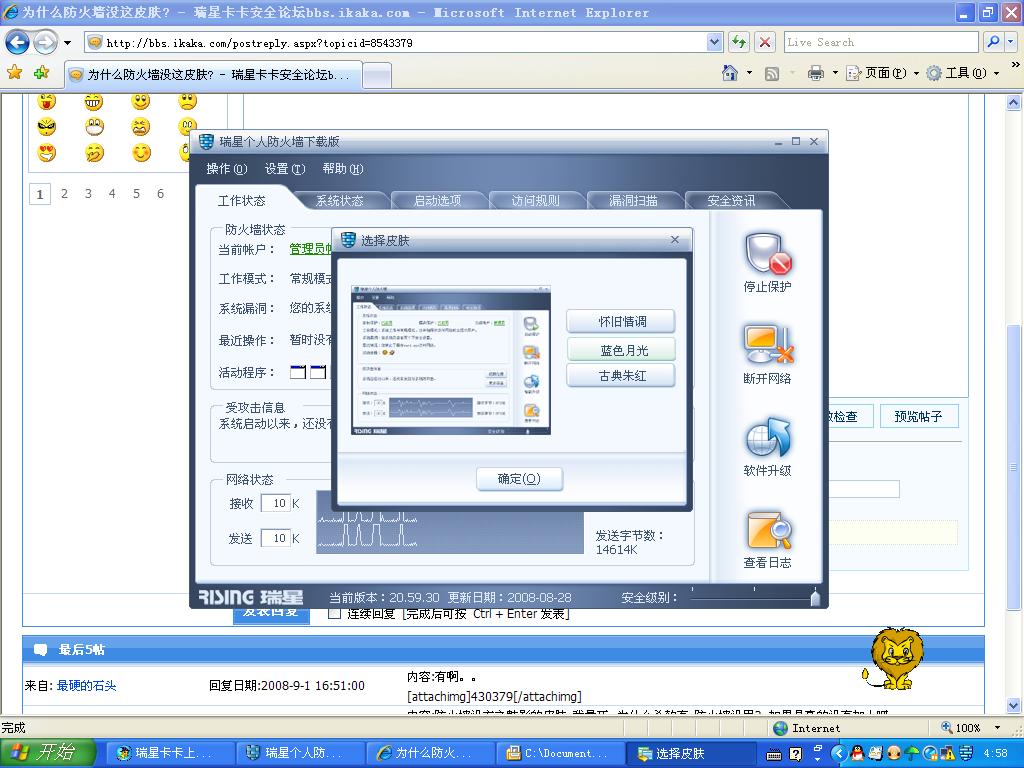Open the zoom level 100% dropdown
Image resolution: width=1024 pixels, height=768 pixels.
click(997, 728)
